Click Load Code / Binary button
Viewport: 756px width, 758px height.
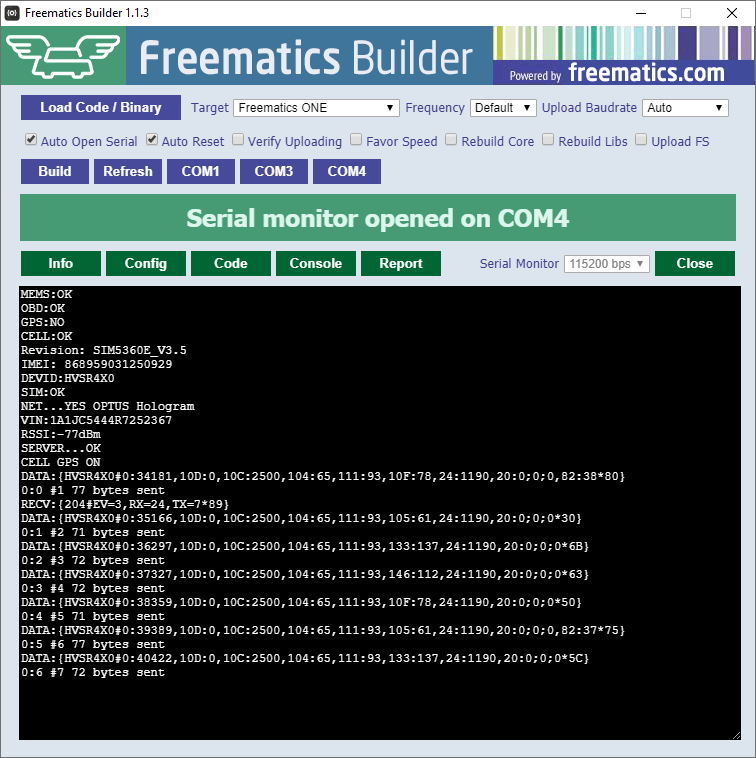(101, 107)
